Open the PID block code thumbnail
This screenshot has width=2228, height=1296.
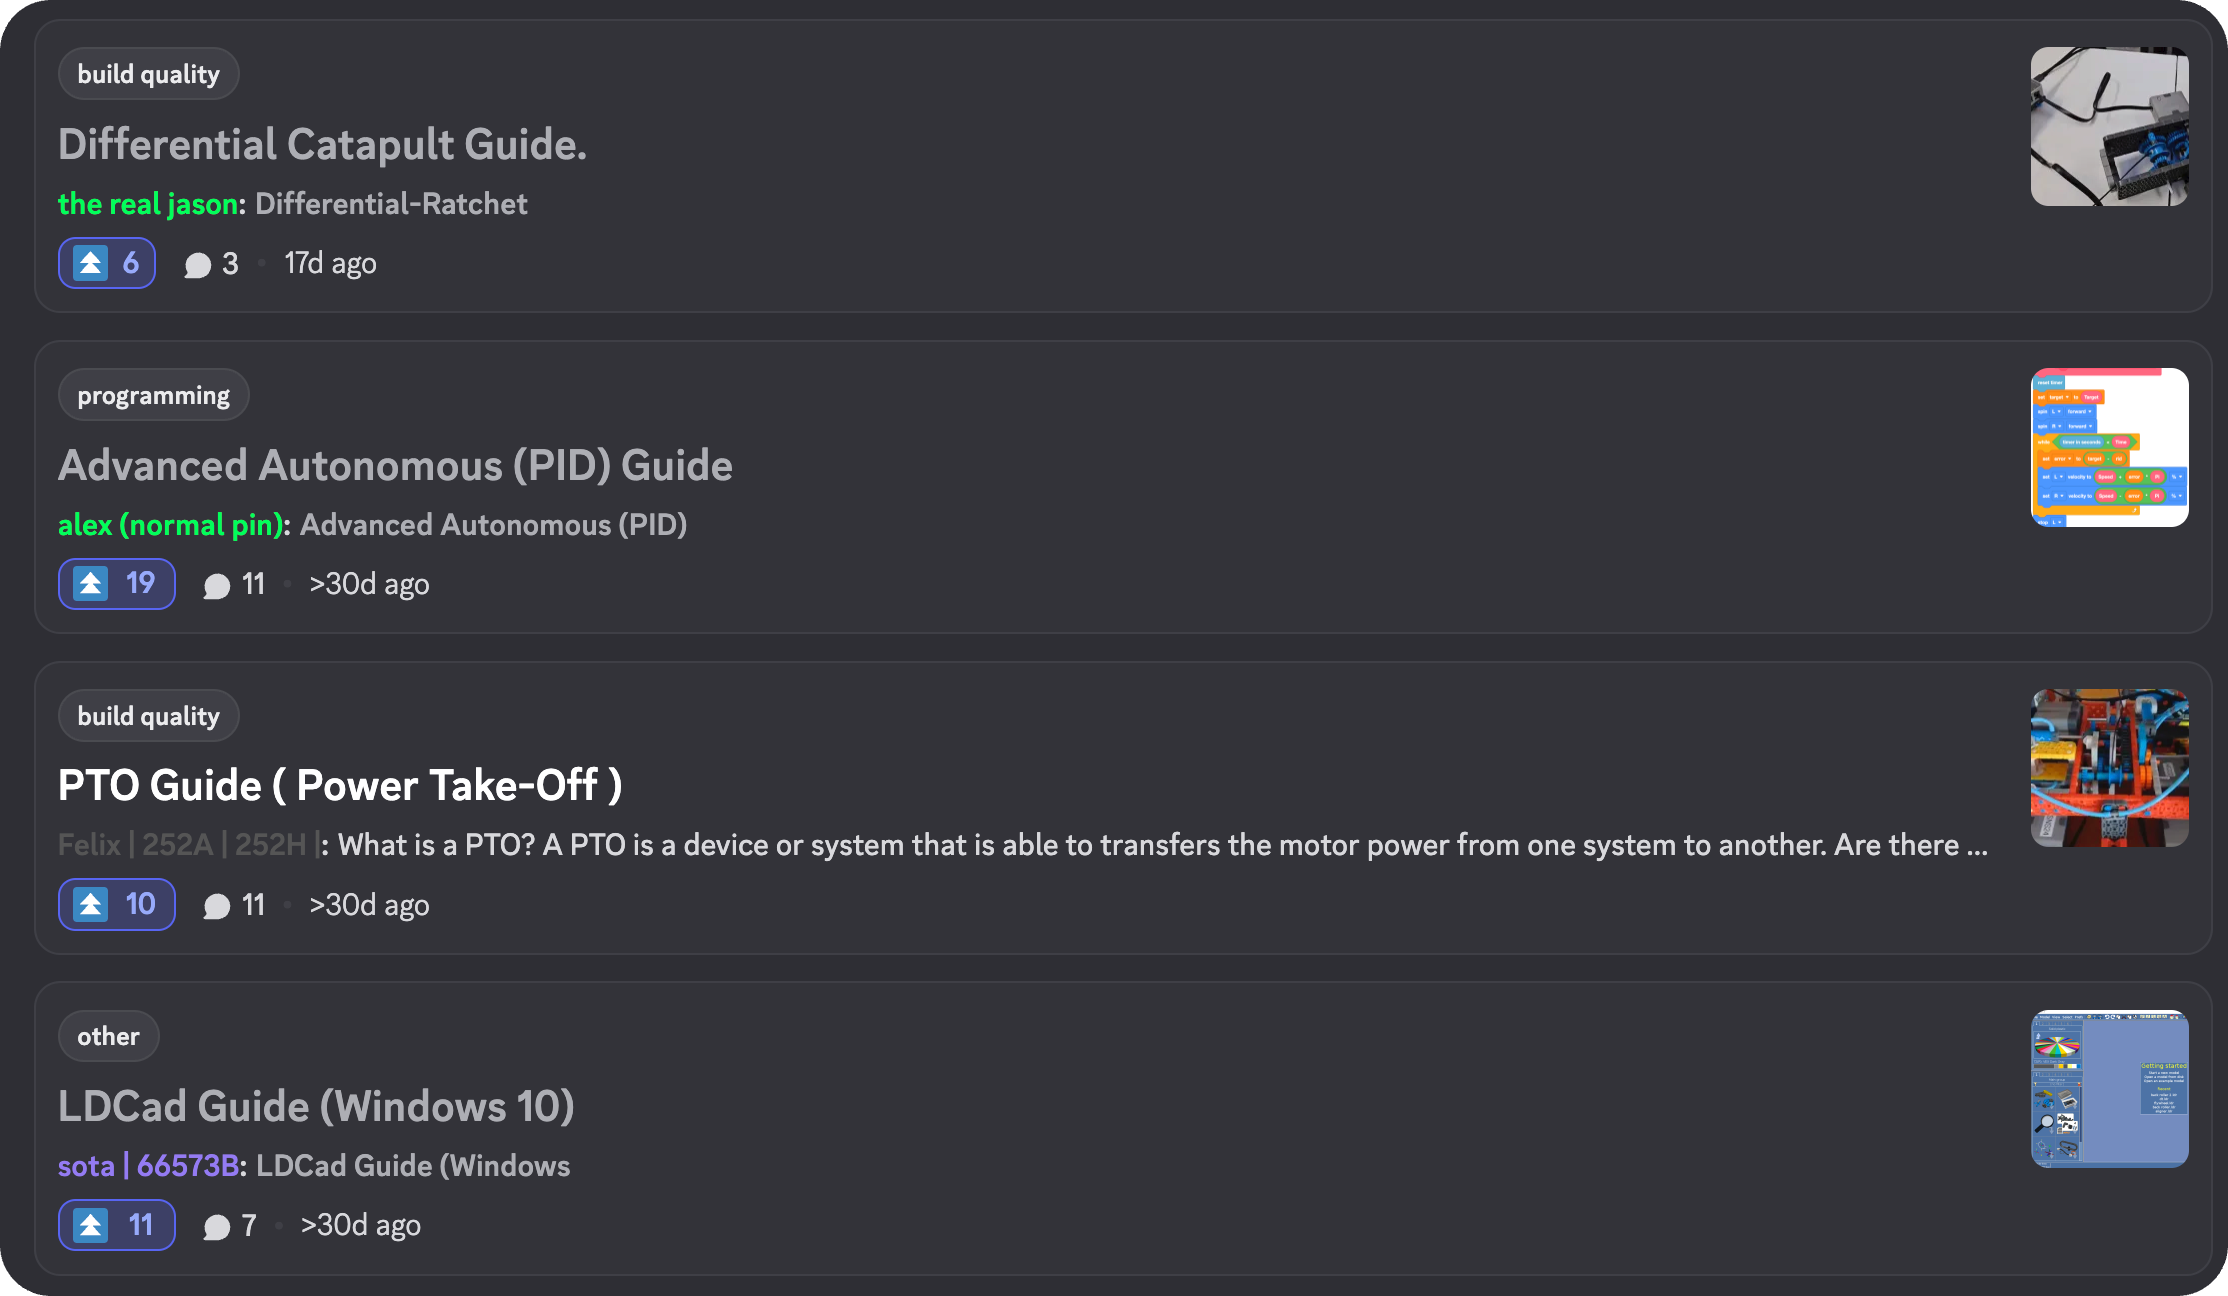(2109, 447)
